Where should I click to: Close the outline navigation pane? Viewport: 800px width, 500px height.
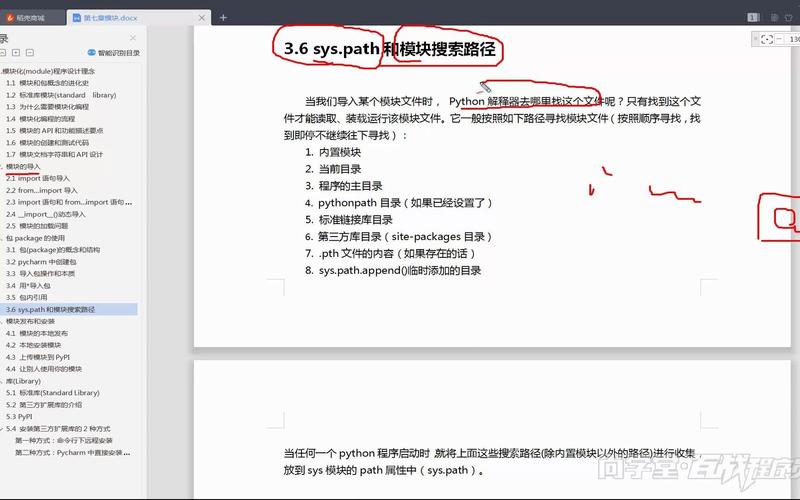pyautogui.click(x=133, y=38)
